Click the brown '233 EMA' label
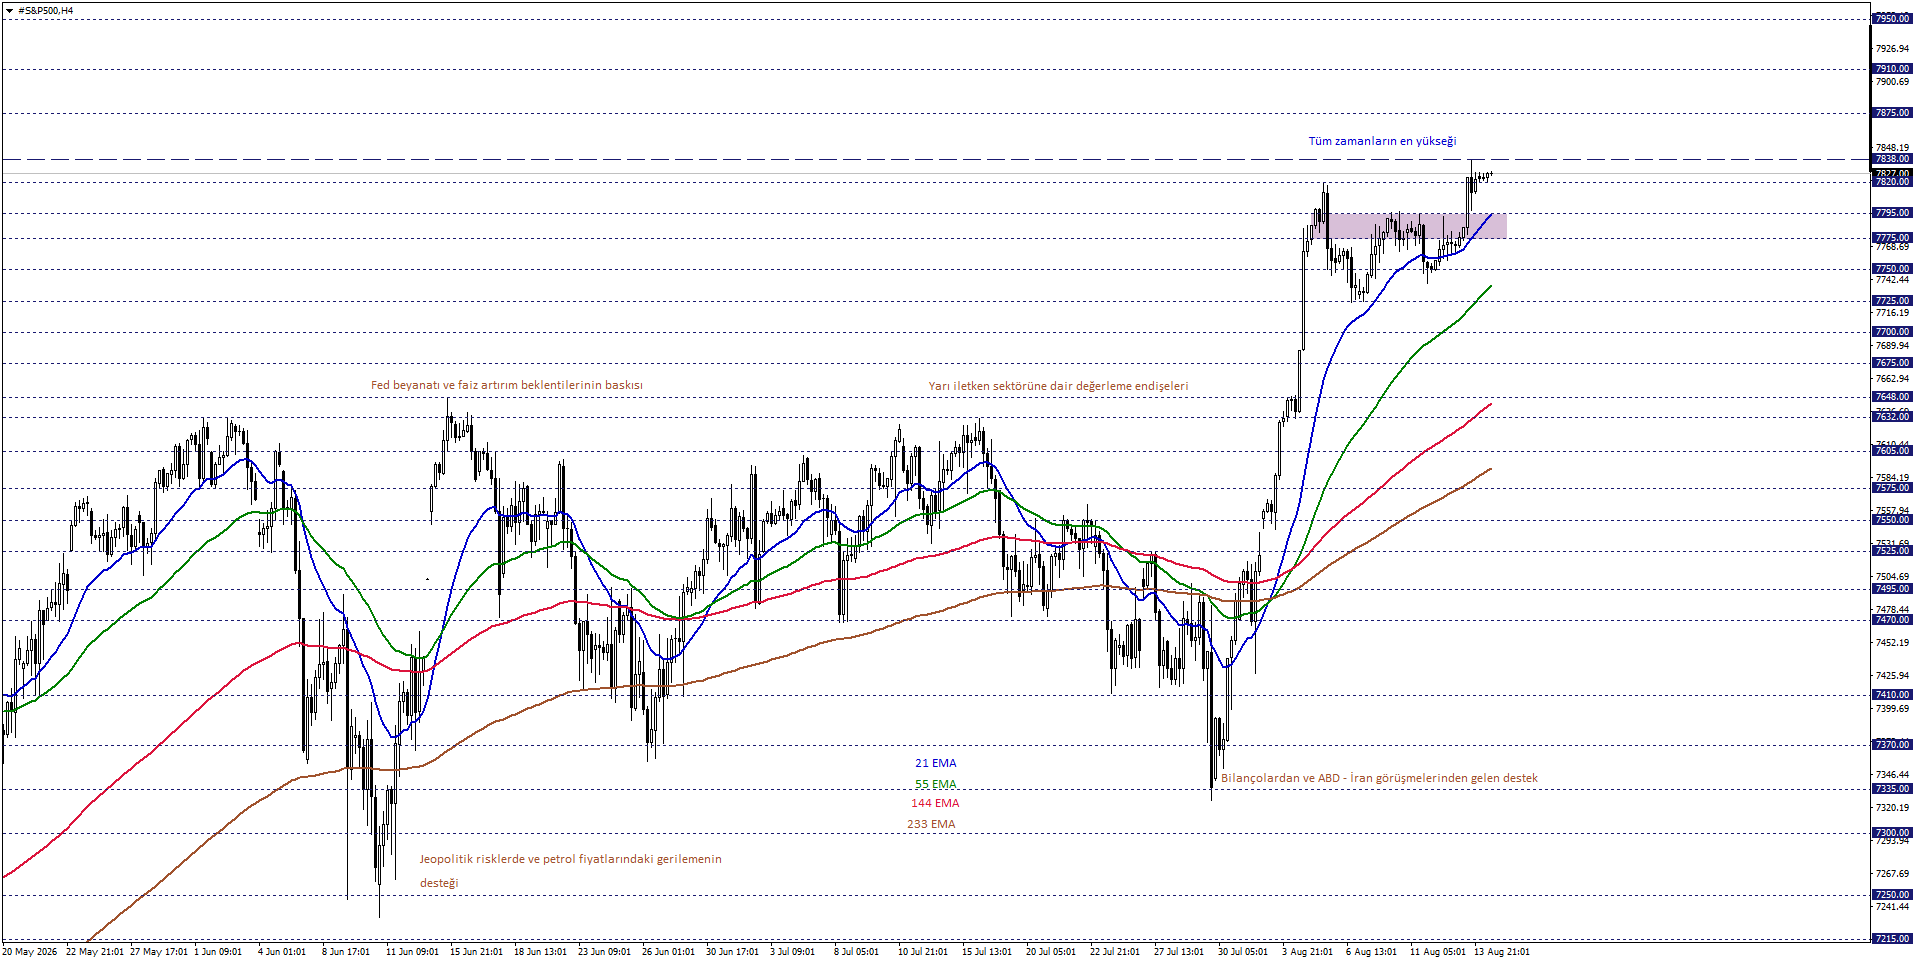 click(931, 824)
